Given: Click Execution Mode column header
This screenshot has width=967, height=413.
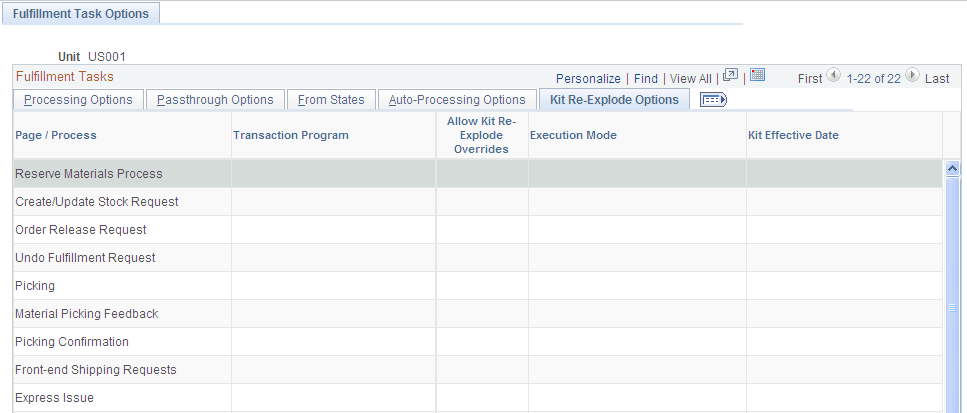Looking at the screenshot, I should [x=574, y=136].
